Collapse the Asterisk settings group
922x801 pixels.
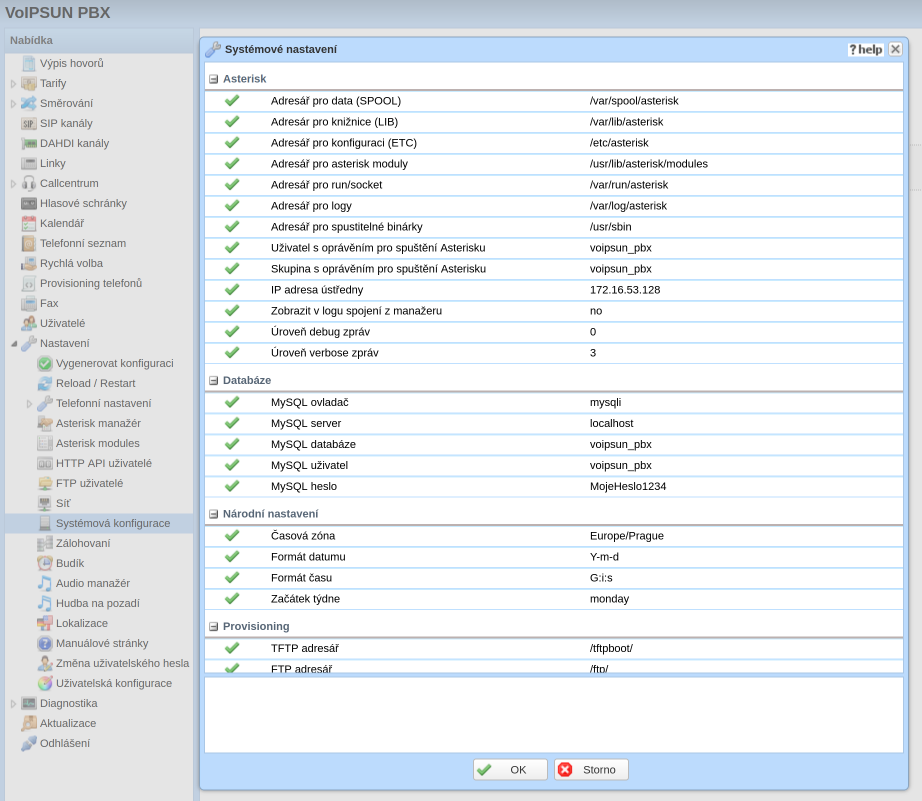pyautogui.click(x=213, y=79)
